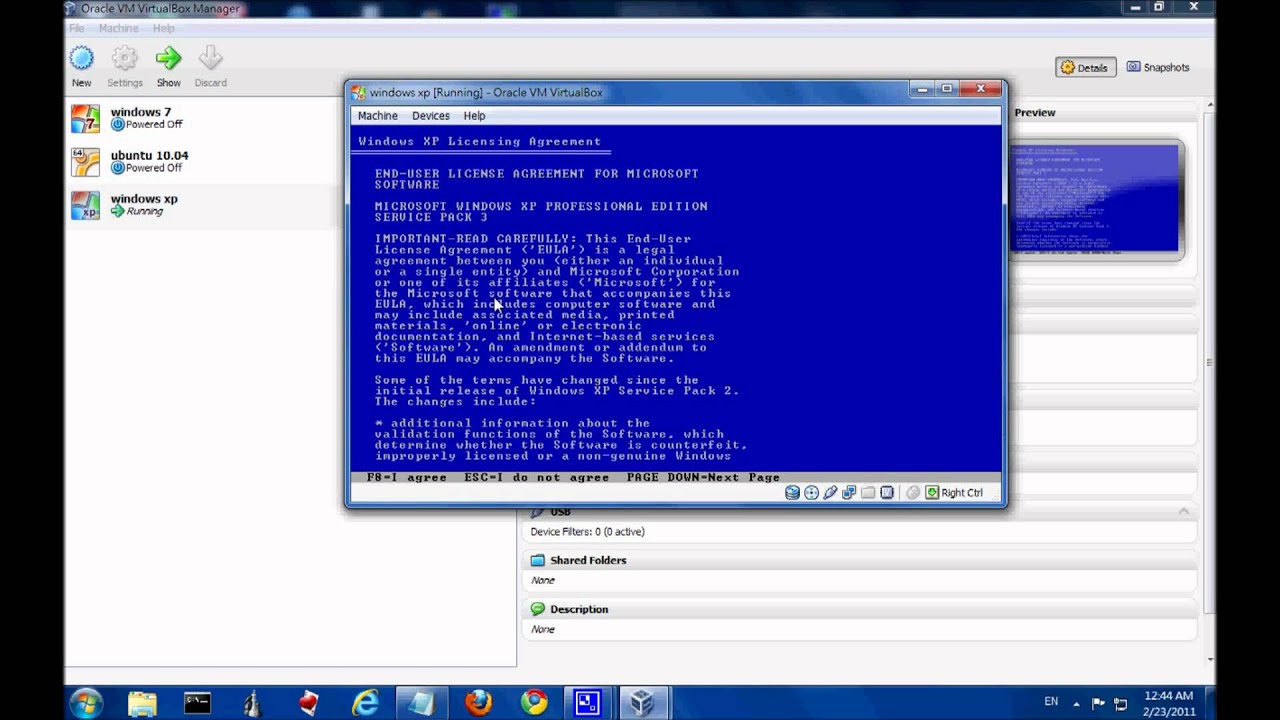Click the Show green arrow toolbar icon
The image size is (1280, 720).
coord(168,58)
